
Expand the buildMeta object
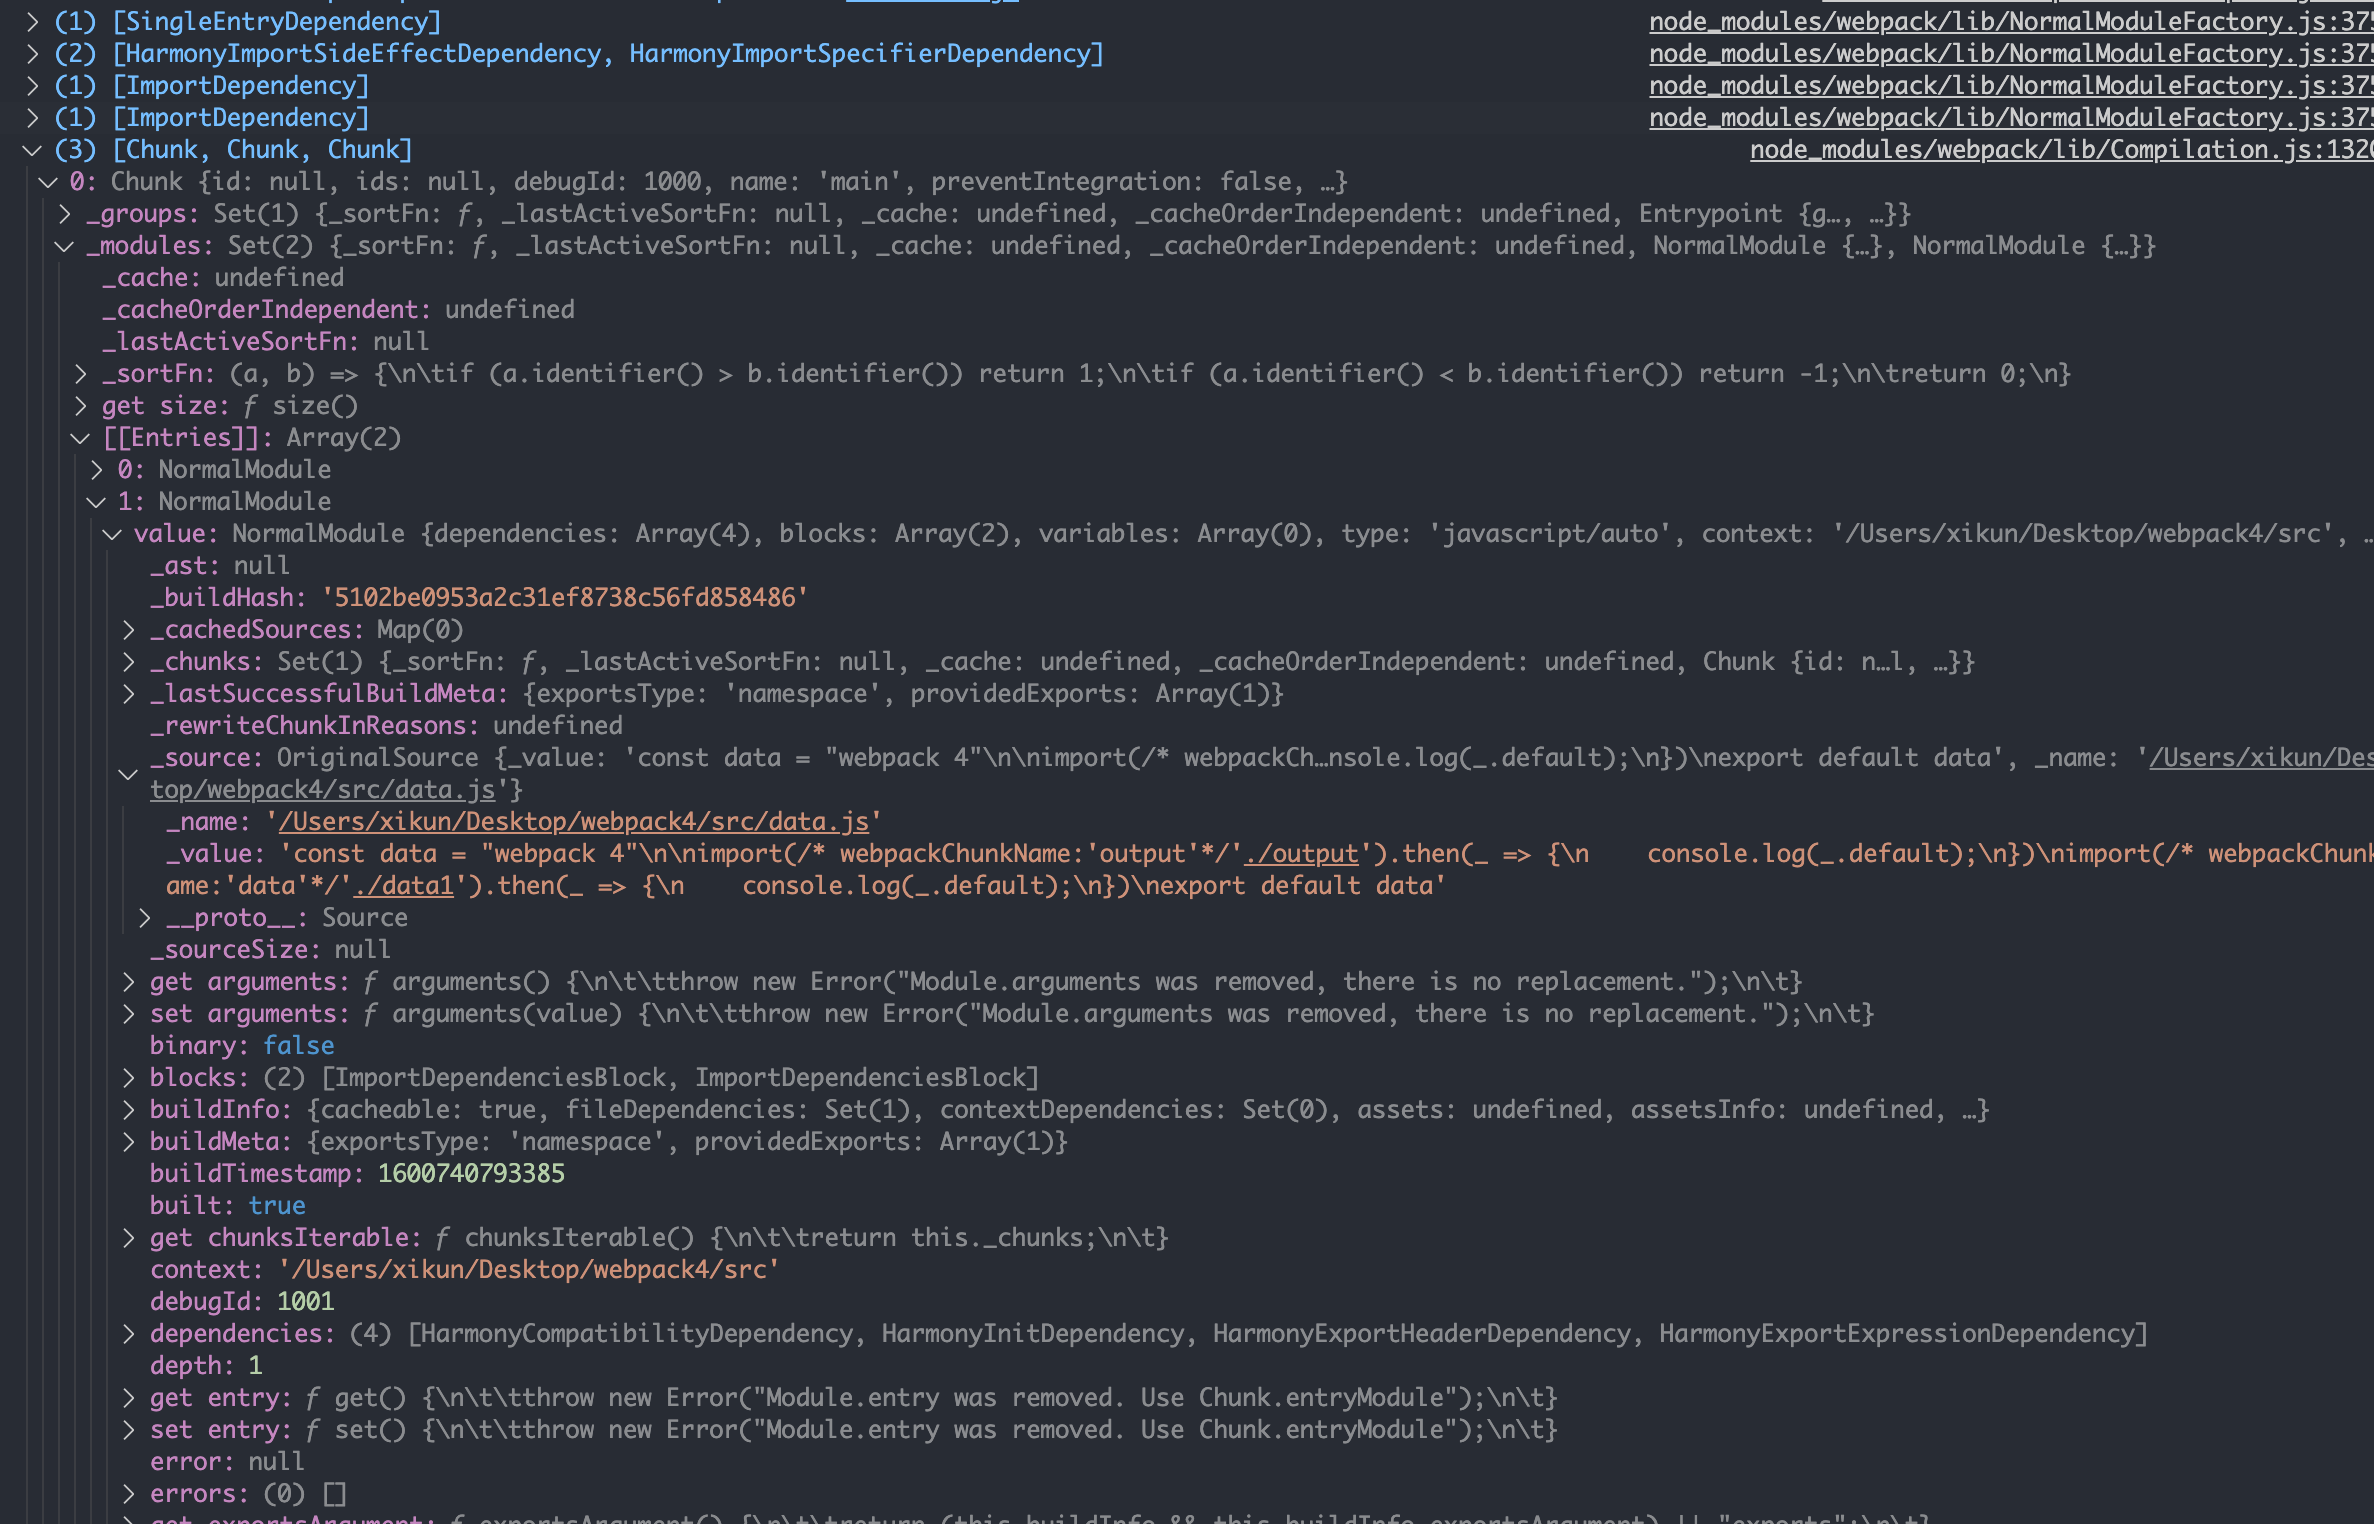click(x=128, y=1142)
